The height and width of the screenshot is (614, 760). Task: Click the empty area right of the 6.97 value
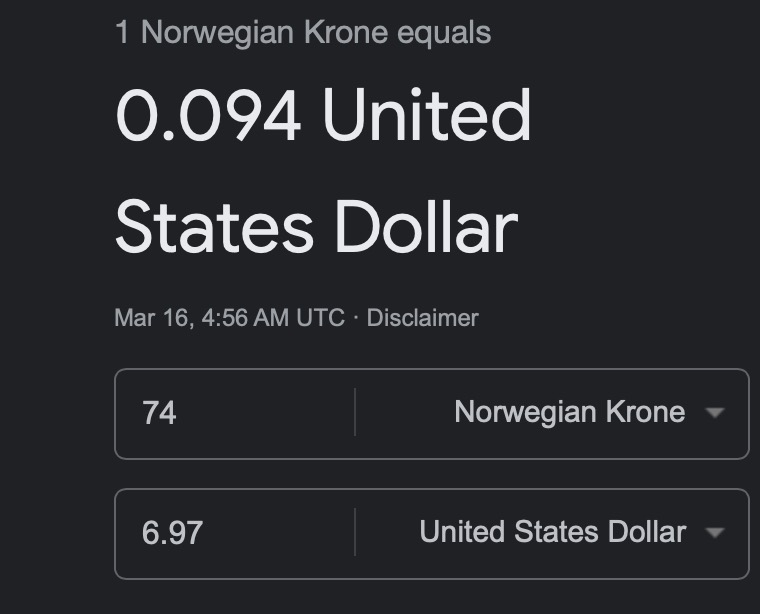pyautogui.click(x=278, y=533)
